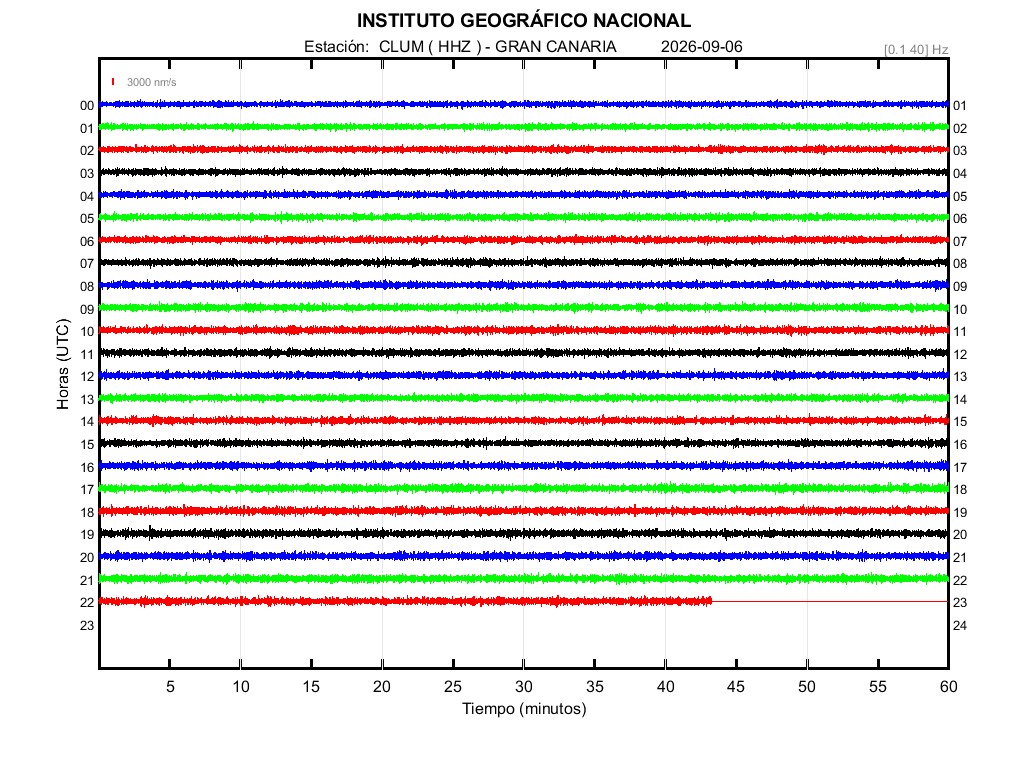1024x768 pixels.
Task: Click the left hour label 12
Action: [x=87, y=377]
